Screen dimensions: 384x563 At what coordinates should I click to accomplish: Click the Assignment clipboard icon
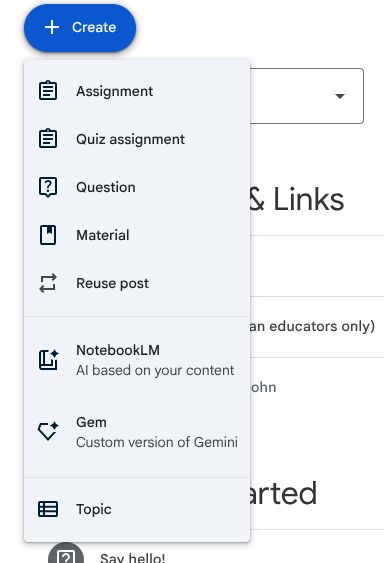48,91
